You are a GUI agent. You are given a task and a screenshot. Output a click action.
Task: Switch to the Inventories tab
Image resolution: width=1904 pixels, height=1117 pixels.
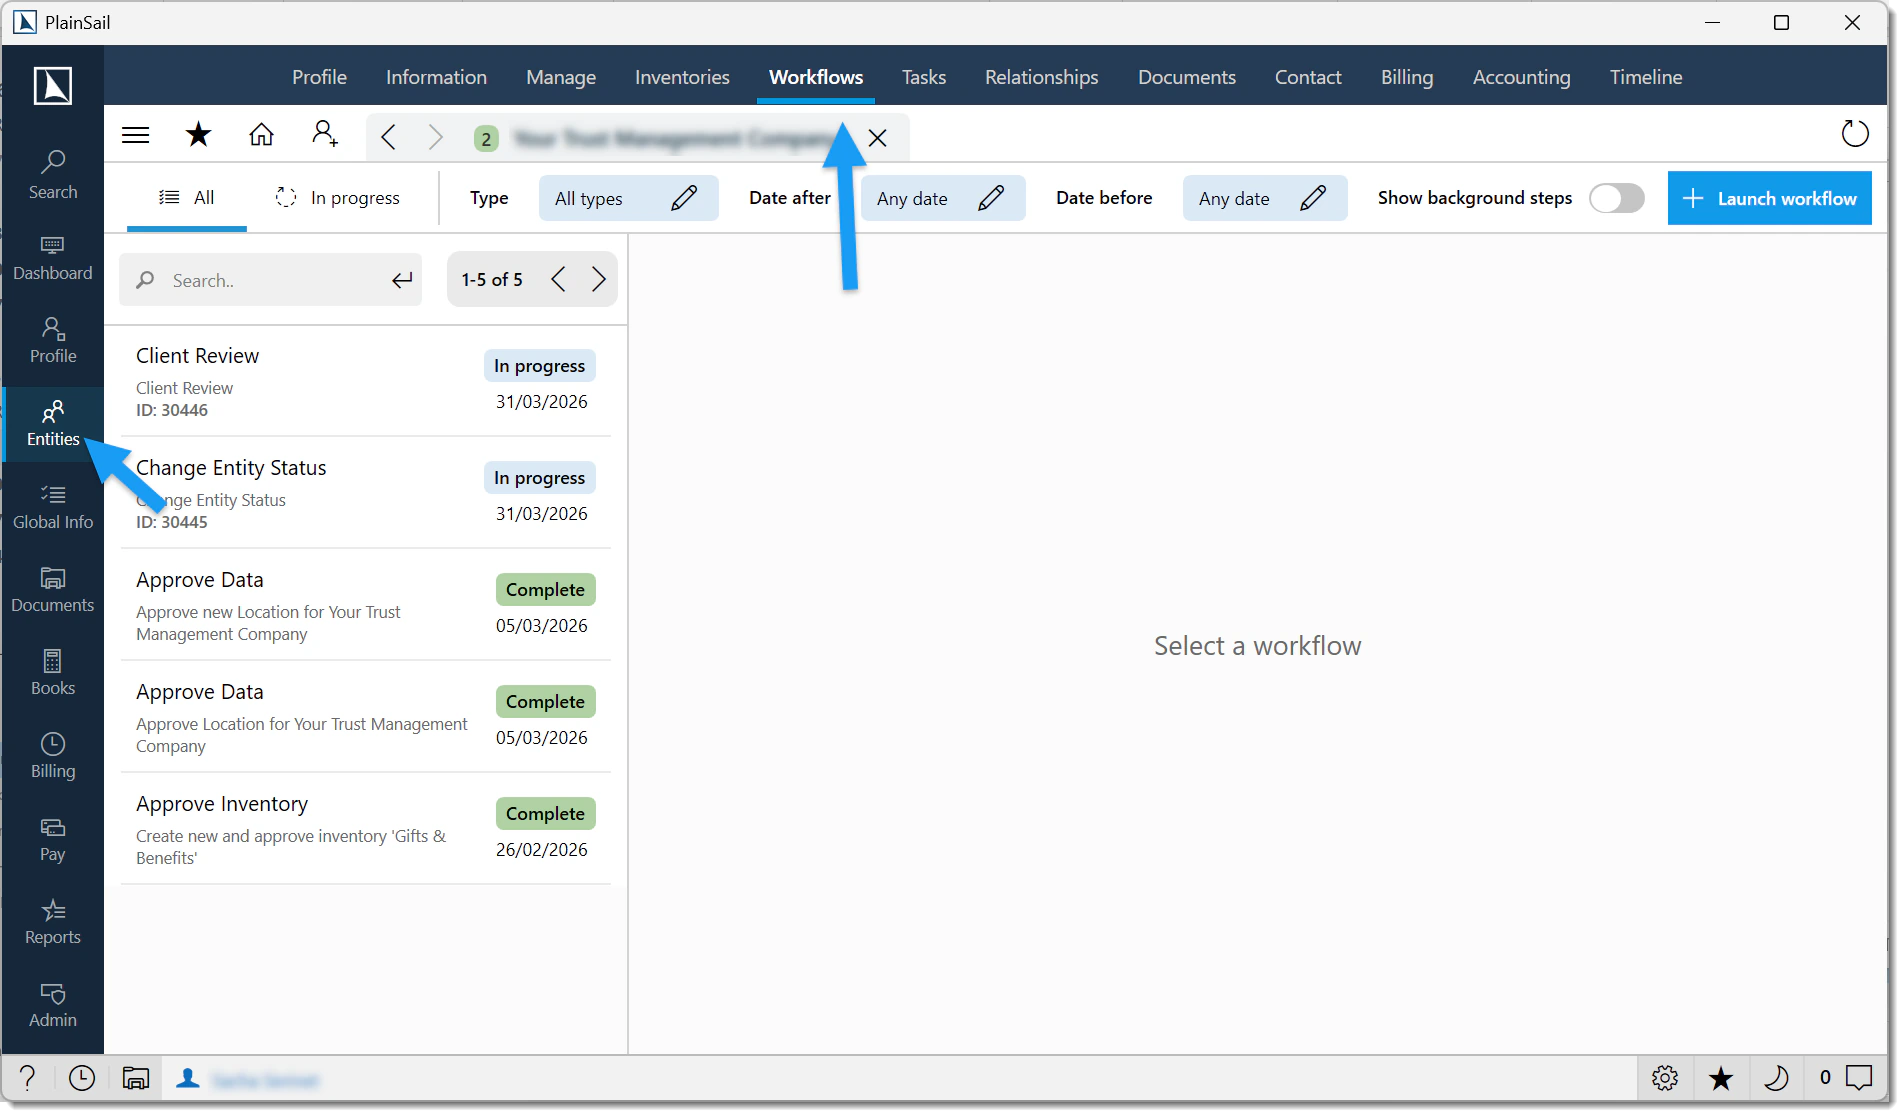point(681,77)
